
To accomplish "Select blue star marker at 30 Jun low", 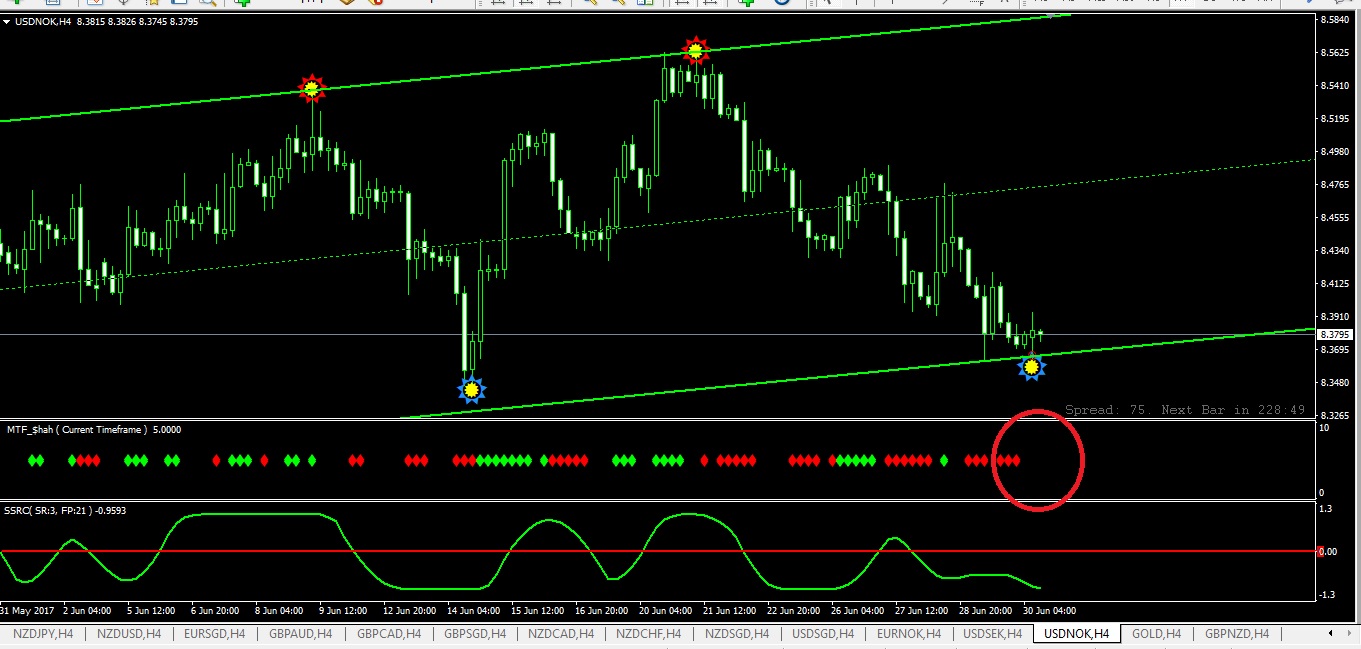I will click(1031, 367).
